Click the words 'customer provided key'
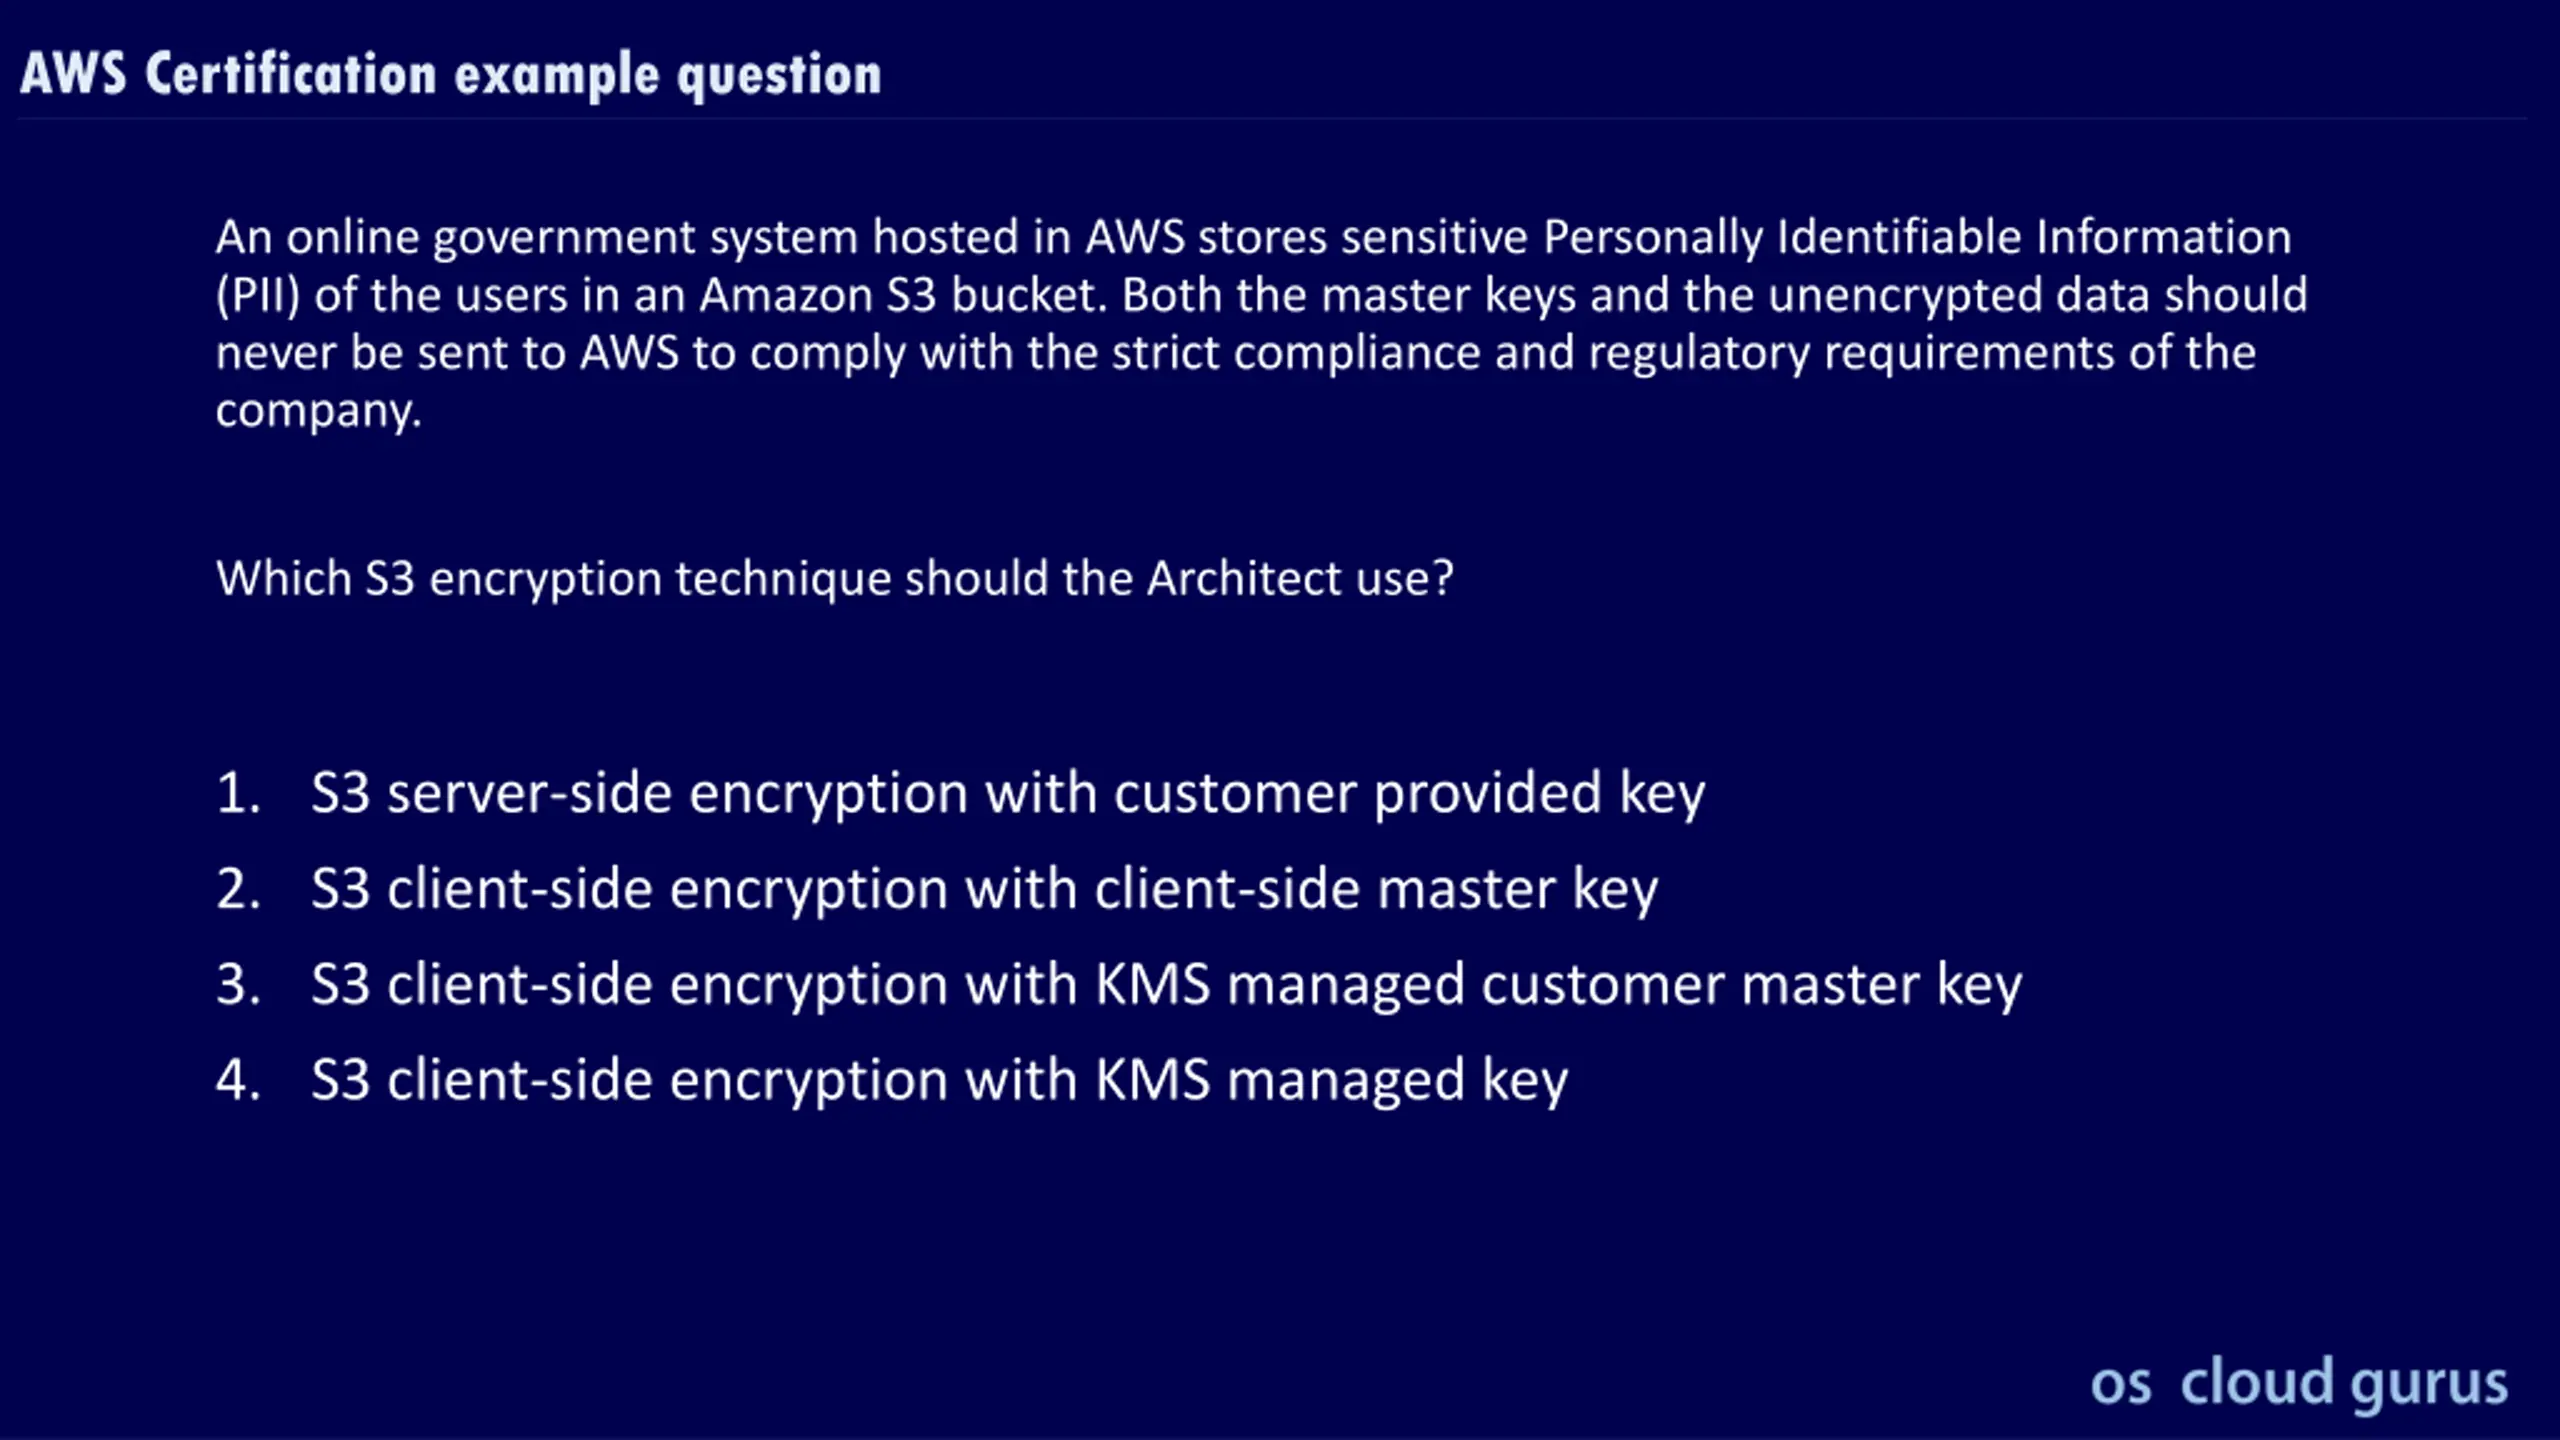 point(1409,794)
